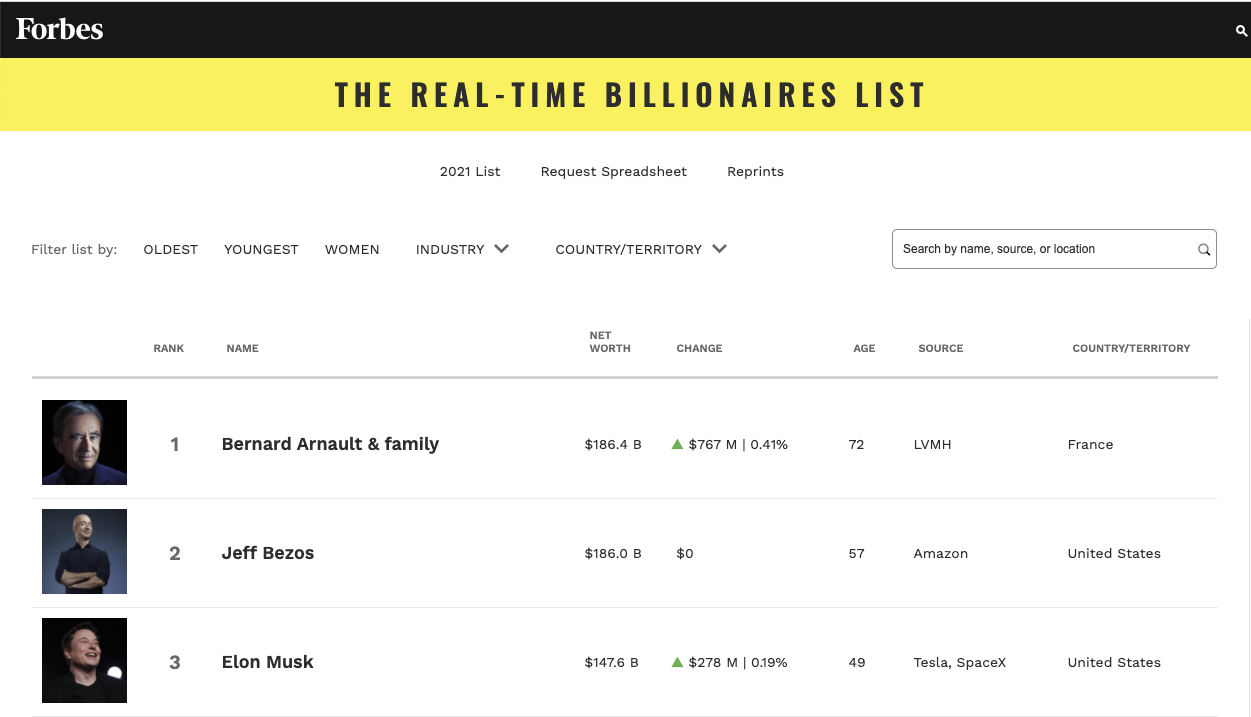Click the search magnifier in top bar
Screen dimensions: 1251x717
[1241, 31]
